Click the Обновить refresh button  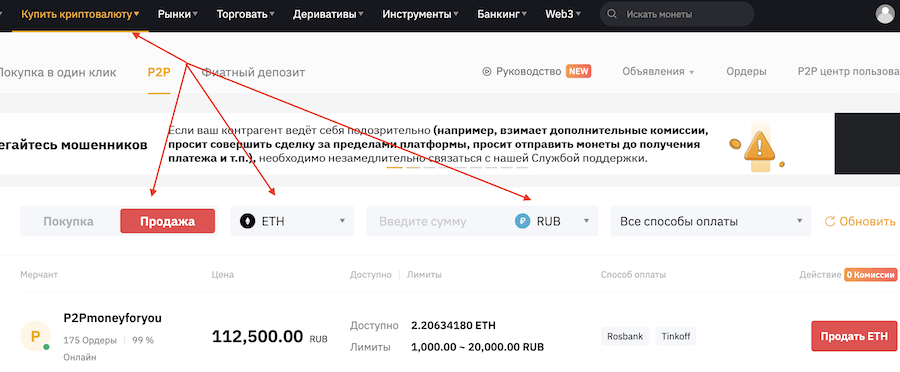point(860,221)
